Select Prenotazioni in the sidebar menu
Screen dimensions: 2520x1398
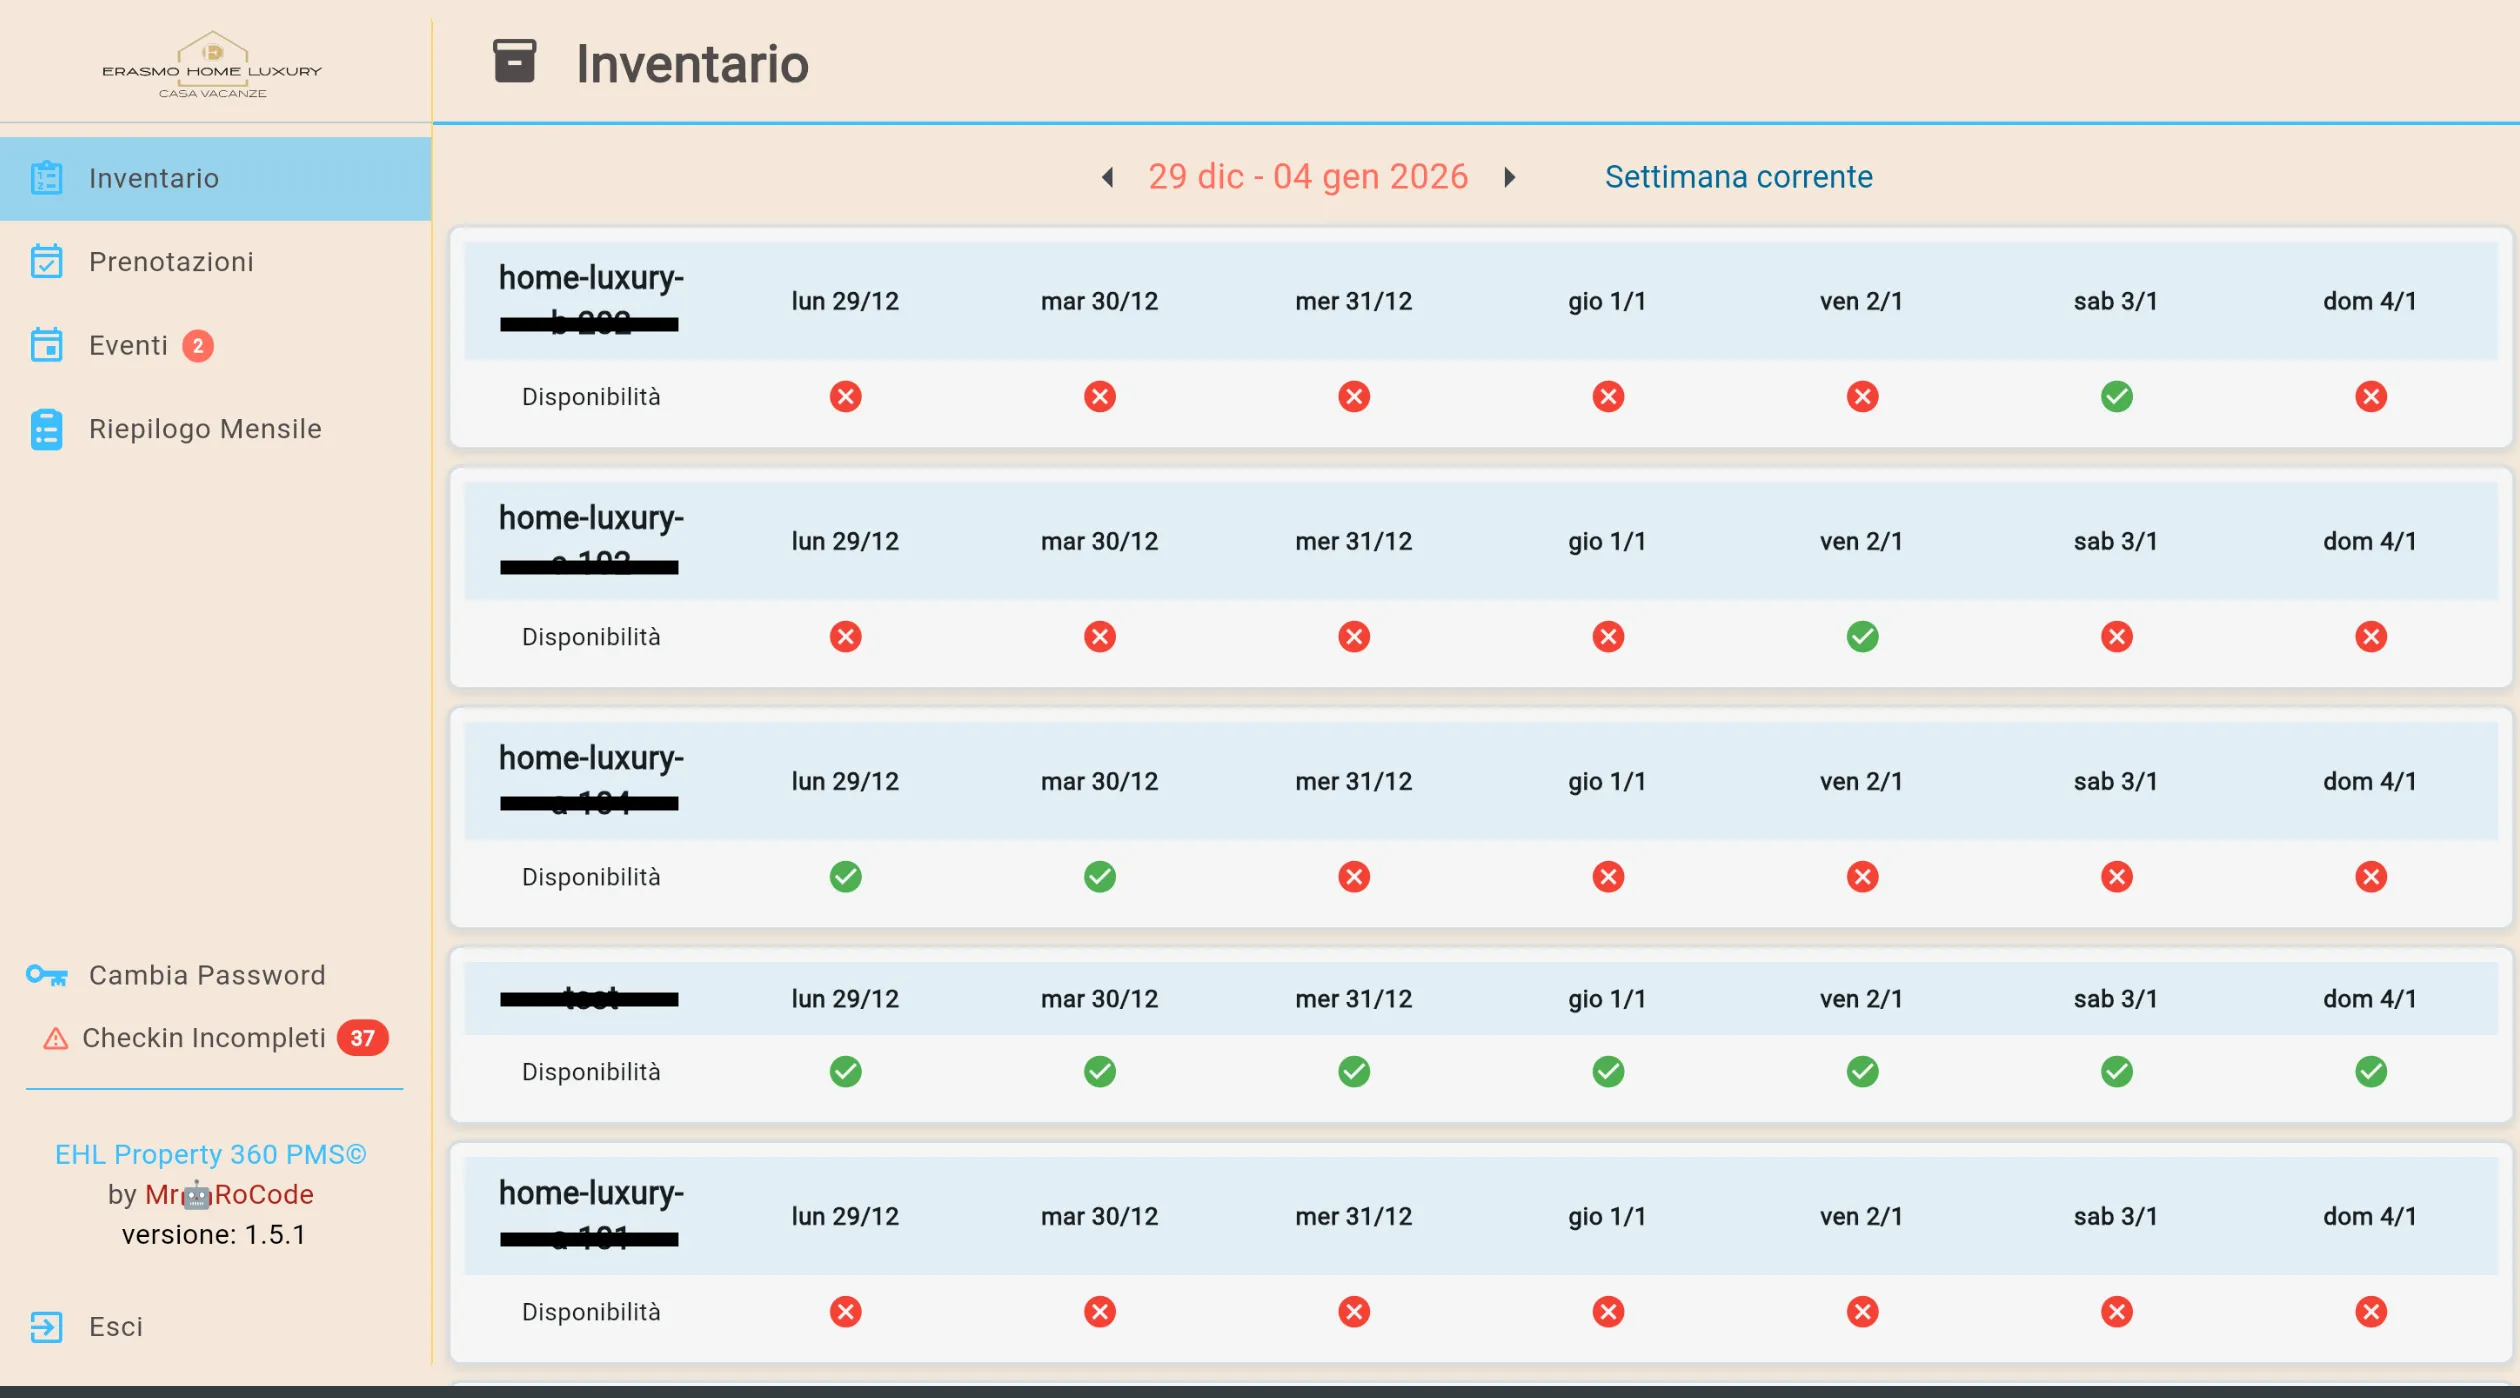point(170,261)
